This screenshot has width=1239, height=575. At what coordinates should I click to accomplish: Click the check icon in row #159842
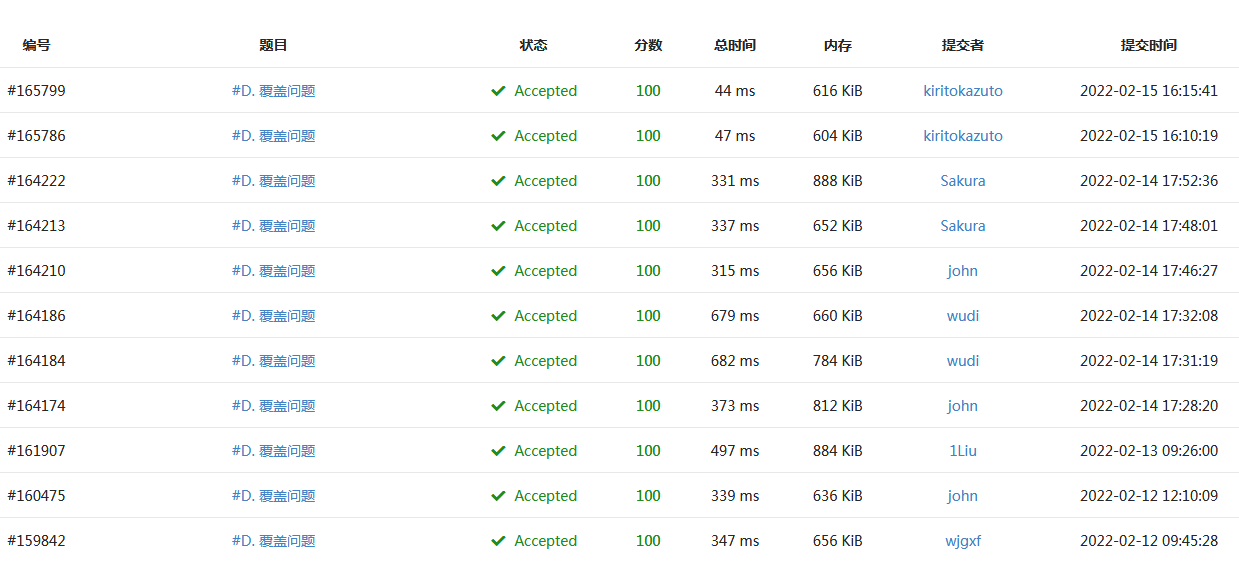(x=498, y=541)
